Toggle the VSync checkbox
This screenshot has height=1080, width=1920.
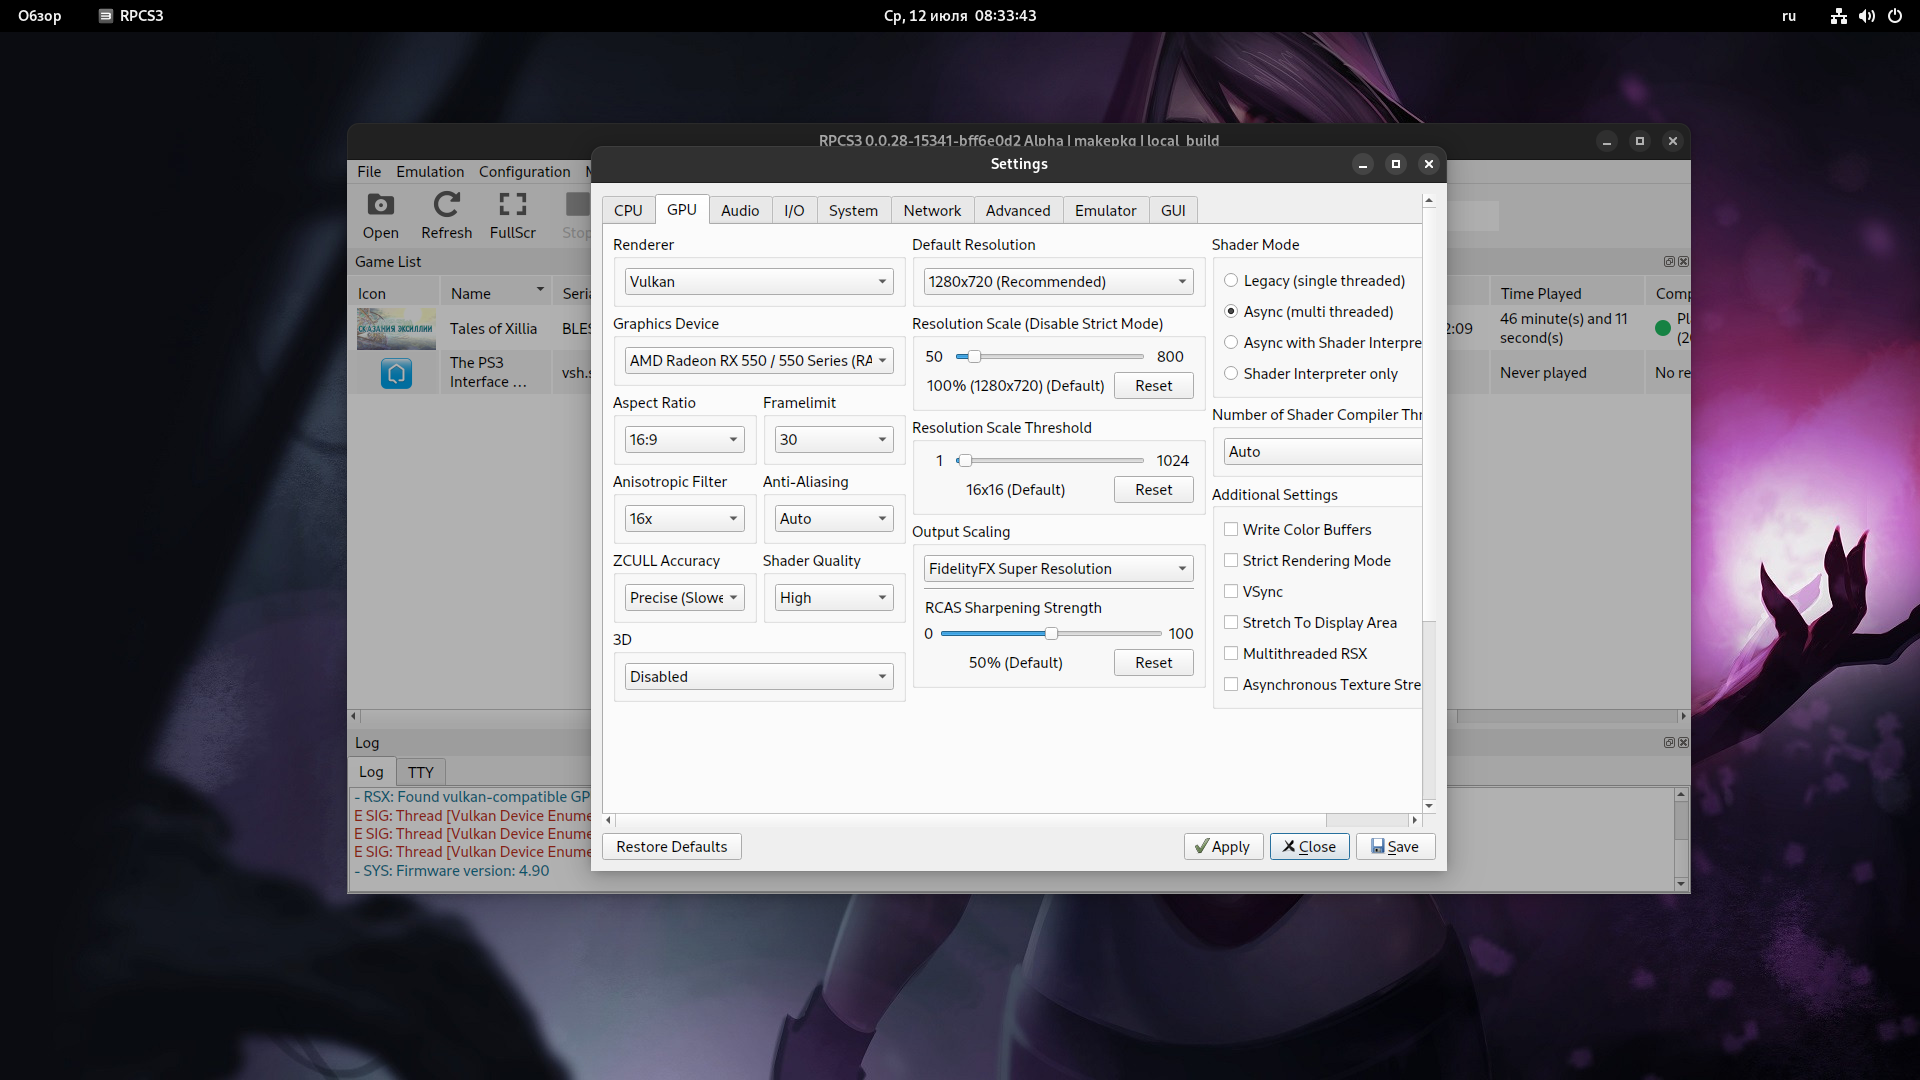(x=1231, y=592)
